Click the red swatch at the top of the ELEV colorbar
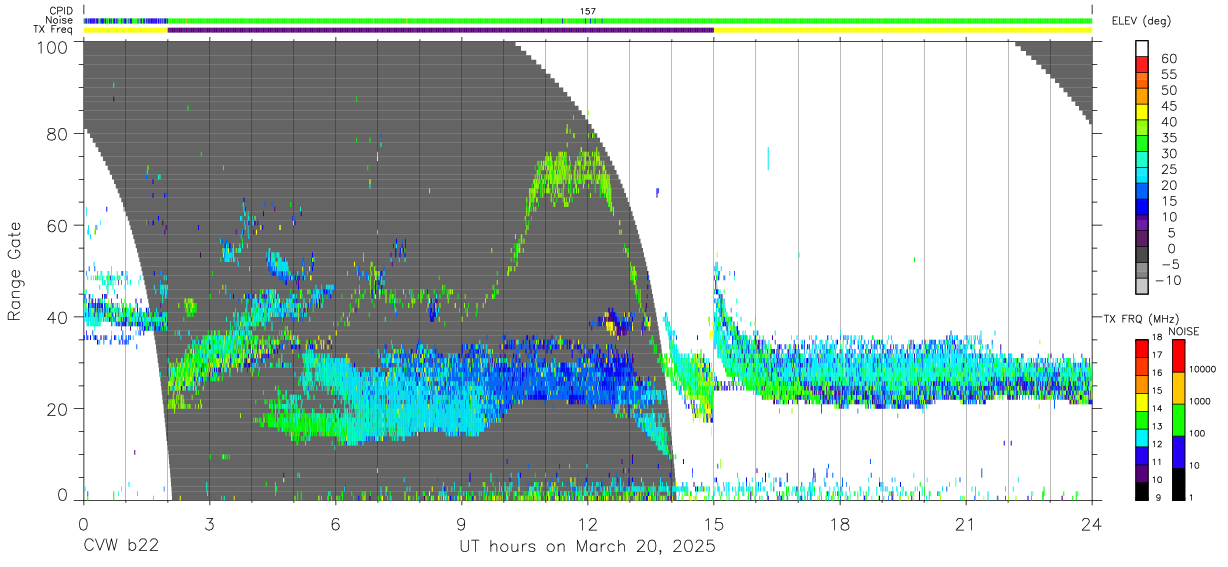Image resolution: width=1228 pixels, height=567 pixels. point(1143,64)
